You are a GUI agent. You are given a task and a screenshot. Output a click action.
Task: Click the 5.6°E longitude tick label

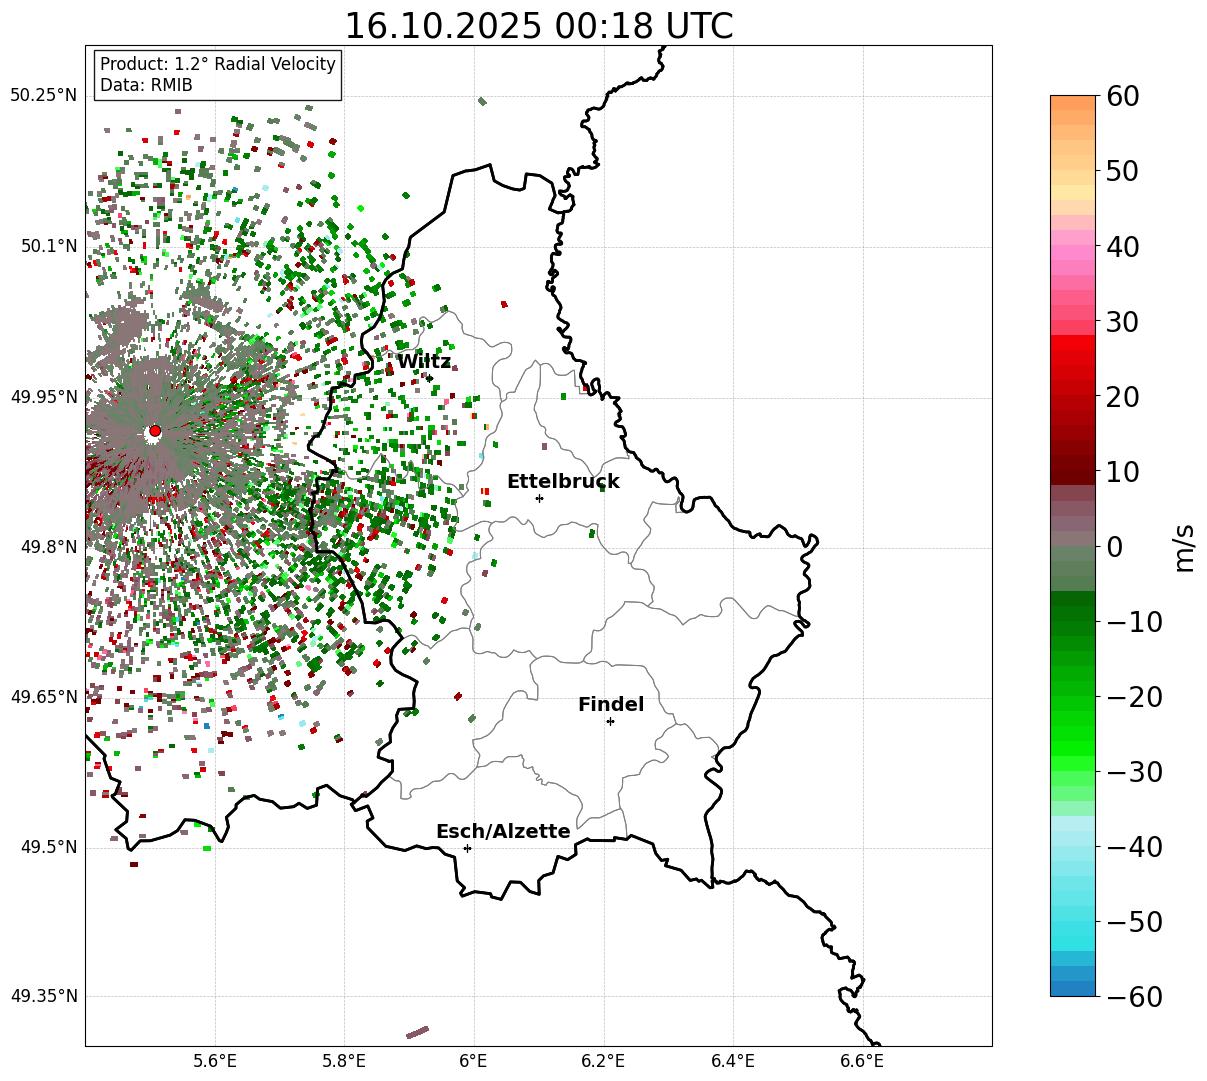tap(215, 1061)
